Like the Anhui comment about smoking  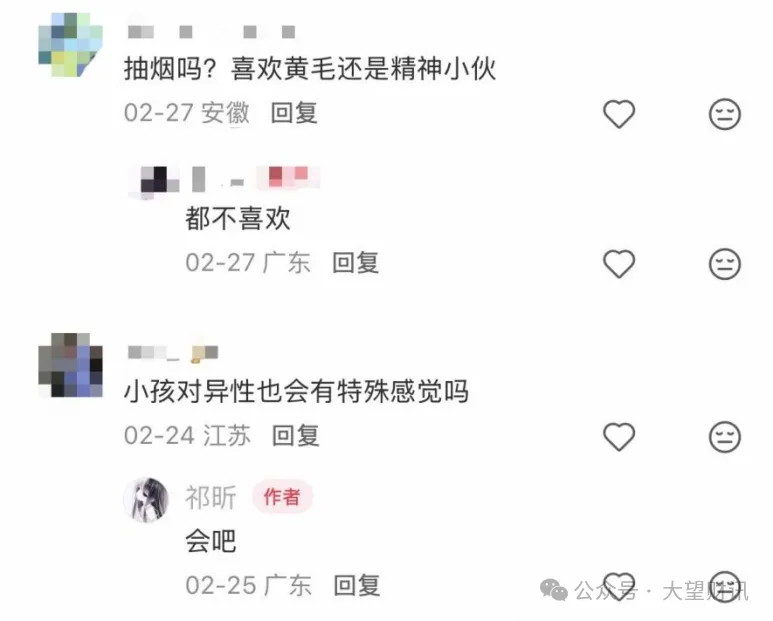619,114
